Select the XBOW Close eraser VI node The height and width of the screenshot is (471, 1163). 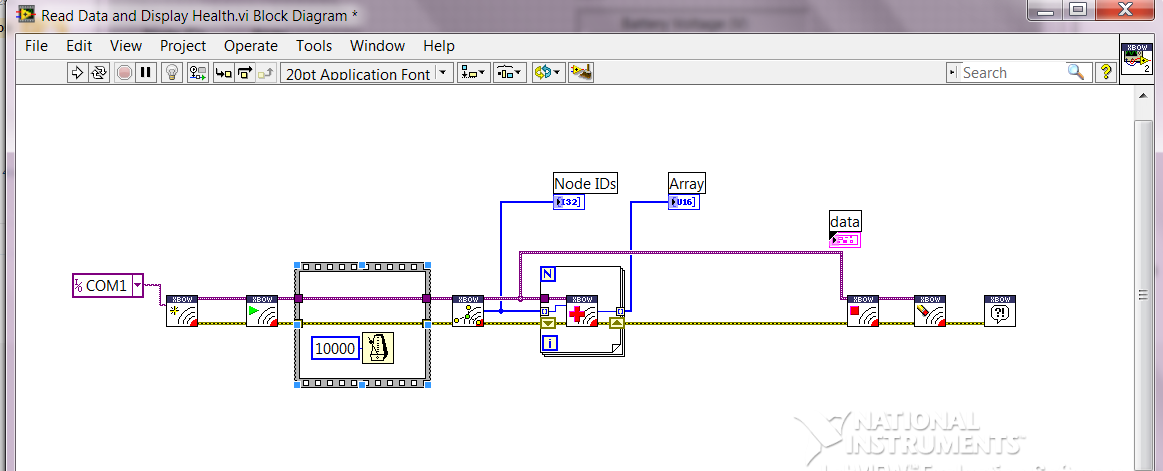pyautogui.click(x=930, y=311)
